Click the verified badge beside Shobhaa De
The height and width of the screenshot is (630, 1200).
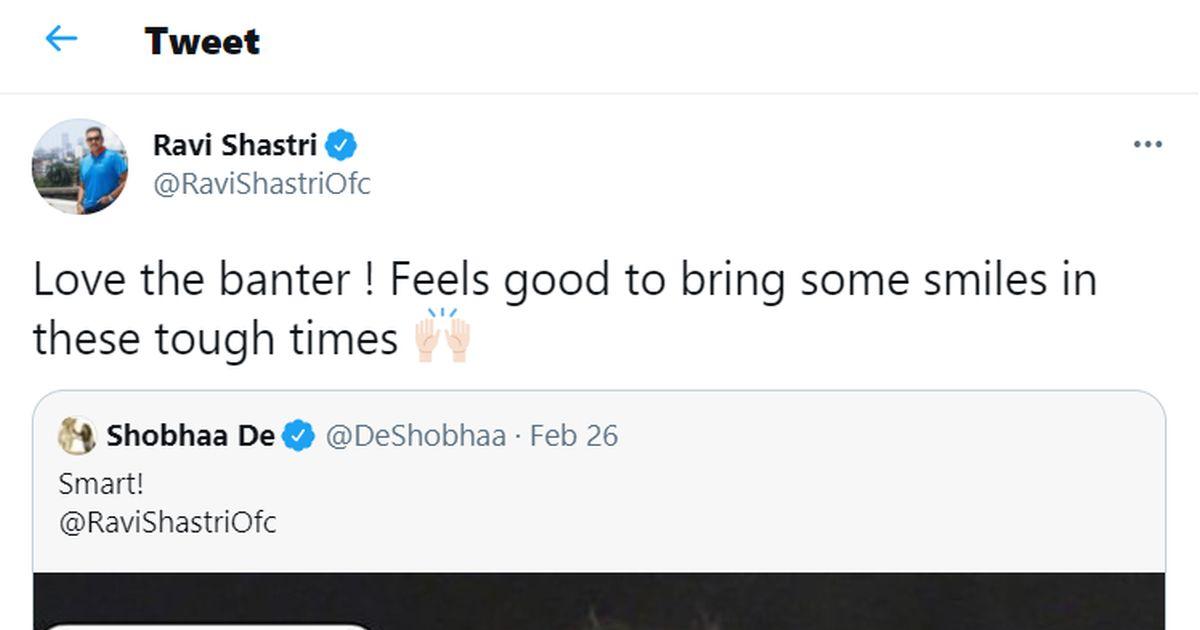298,436
